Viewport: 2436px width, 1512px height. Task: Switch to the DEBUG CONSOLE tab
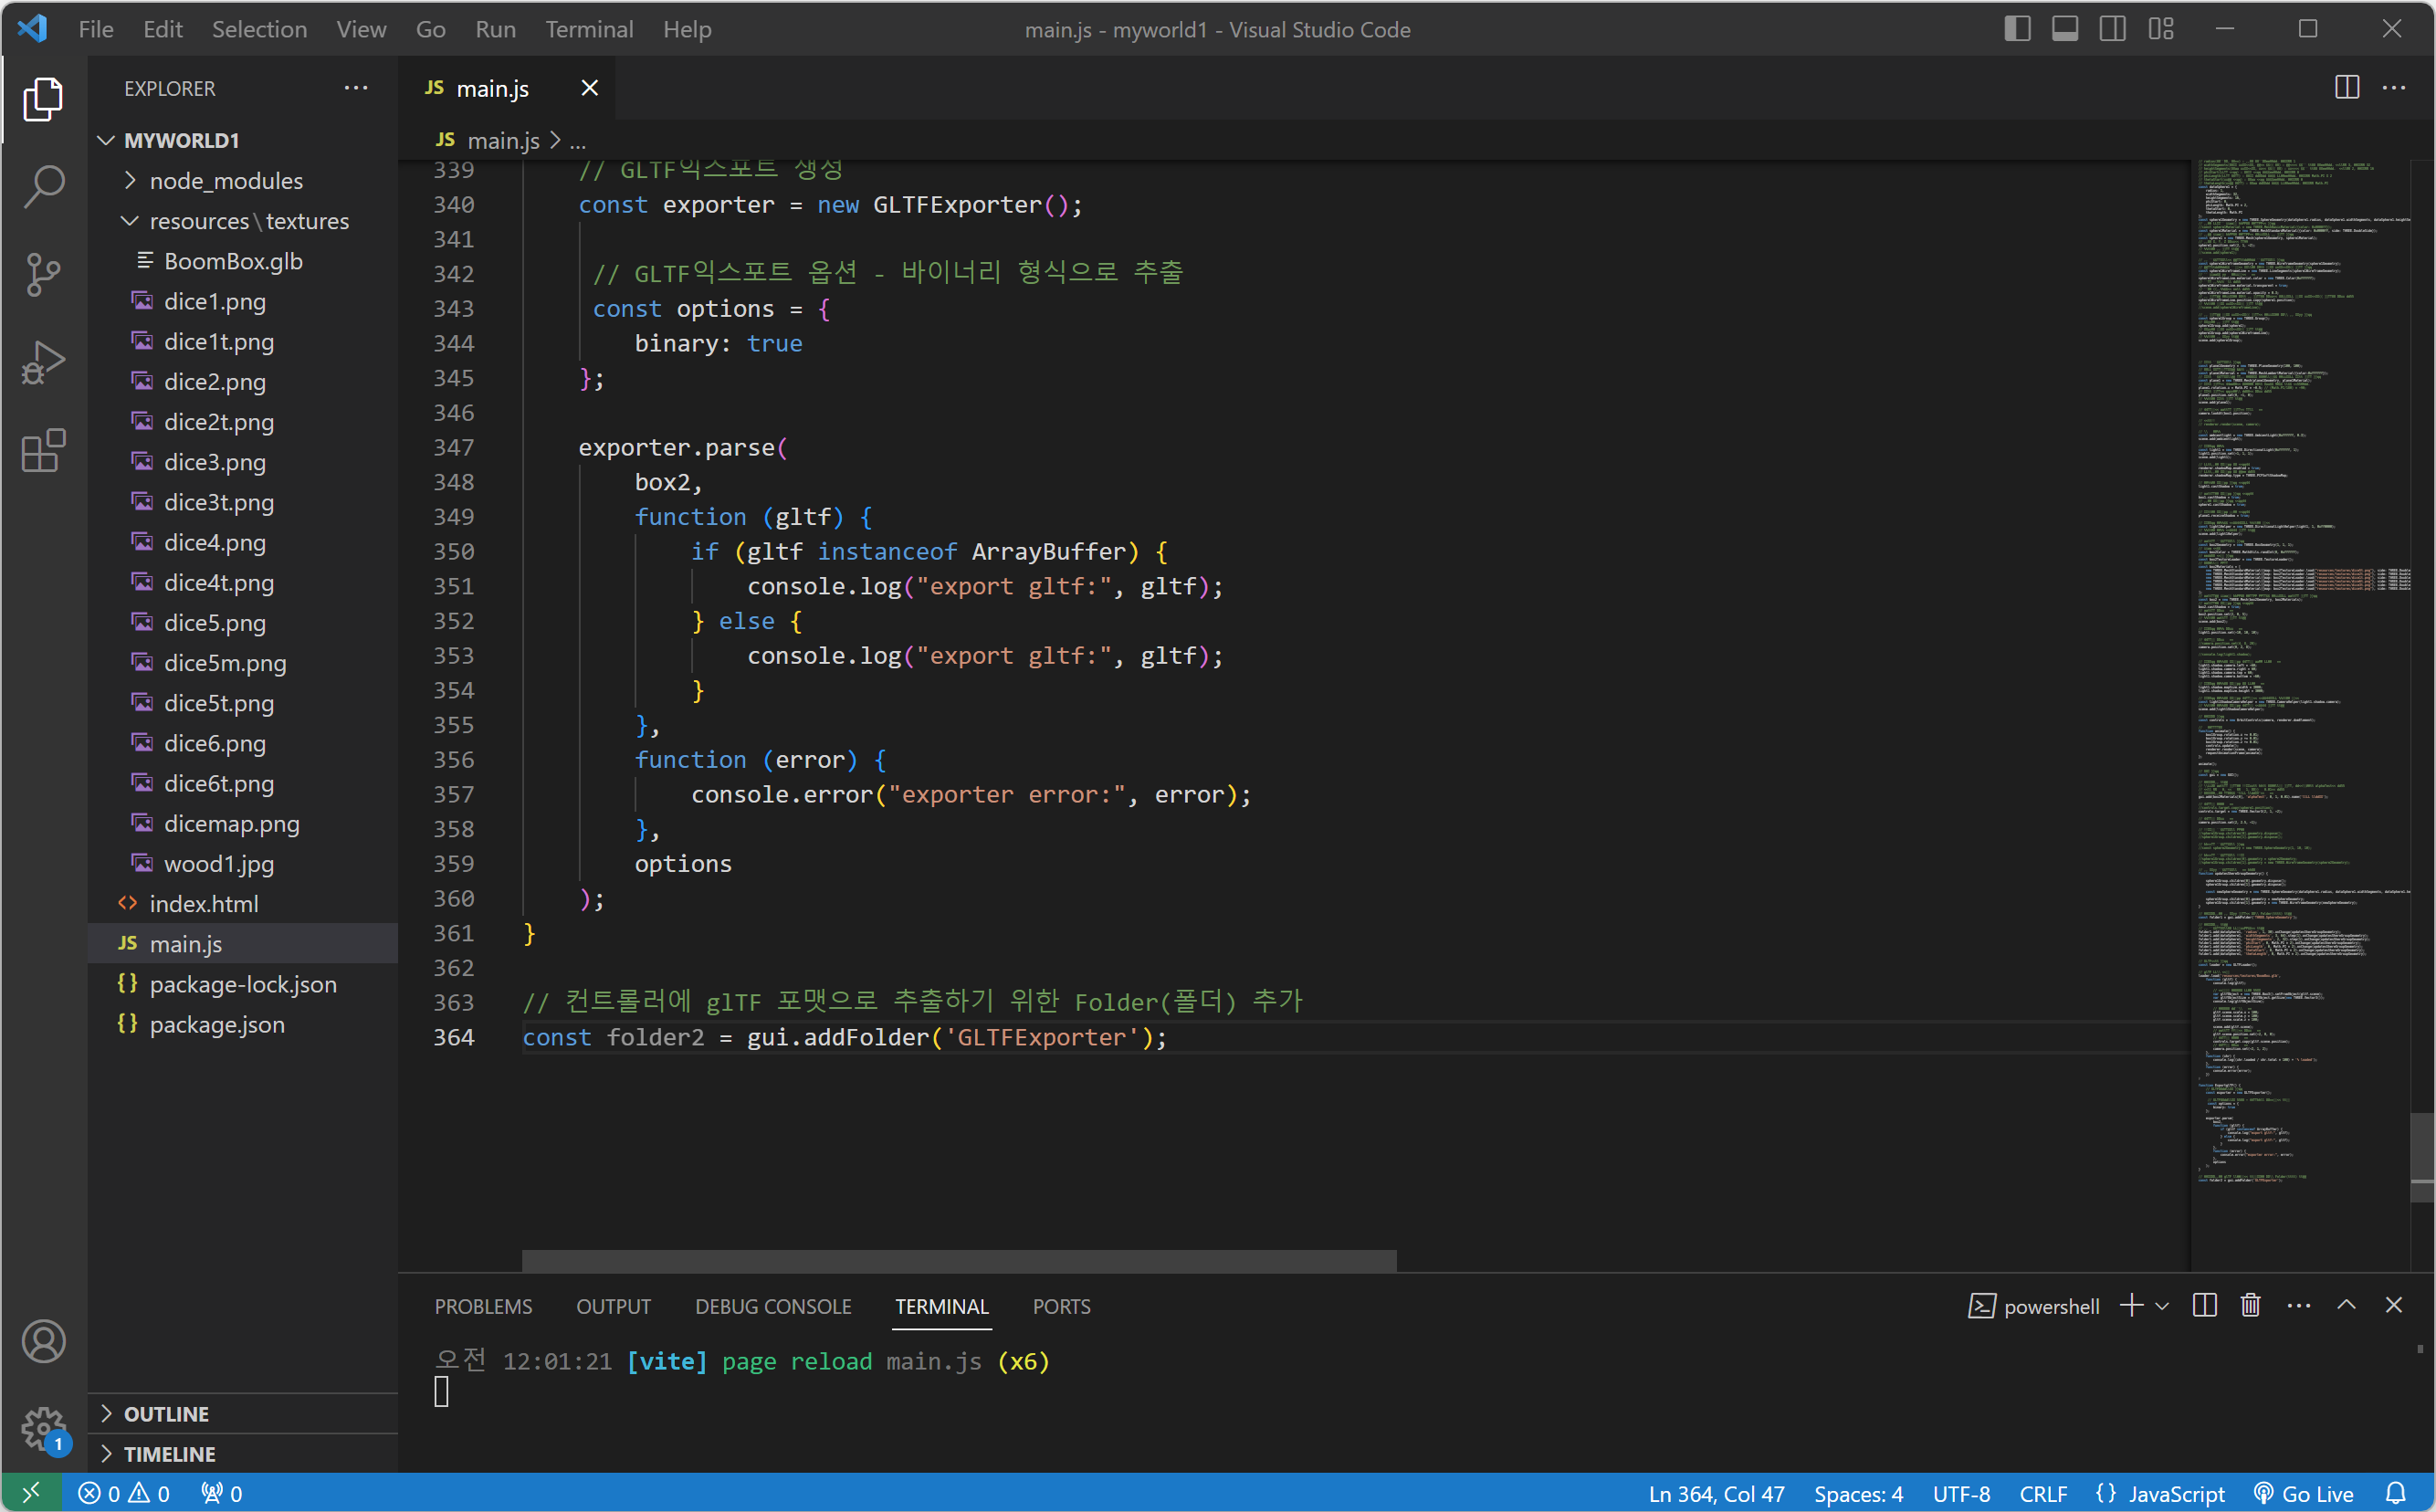773,1306
